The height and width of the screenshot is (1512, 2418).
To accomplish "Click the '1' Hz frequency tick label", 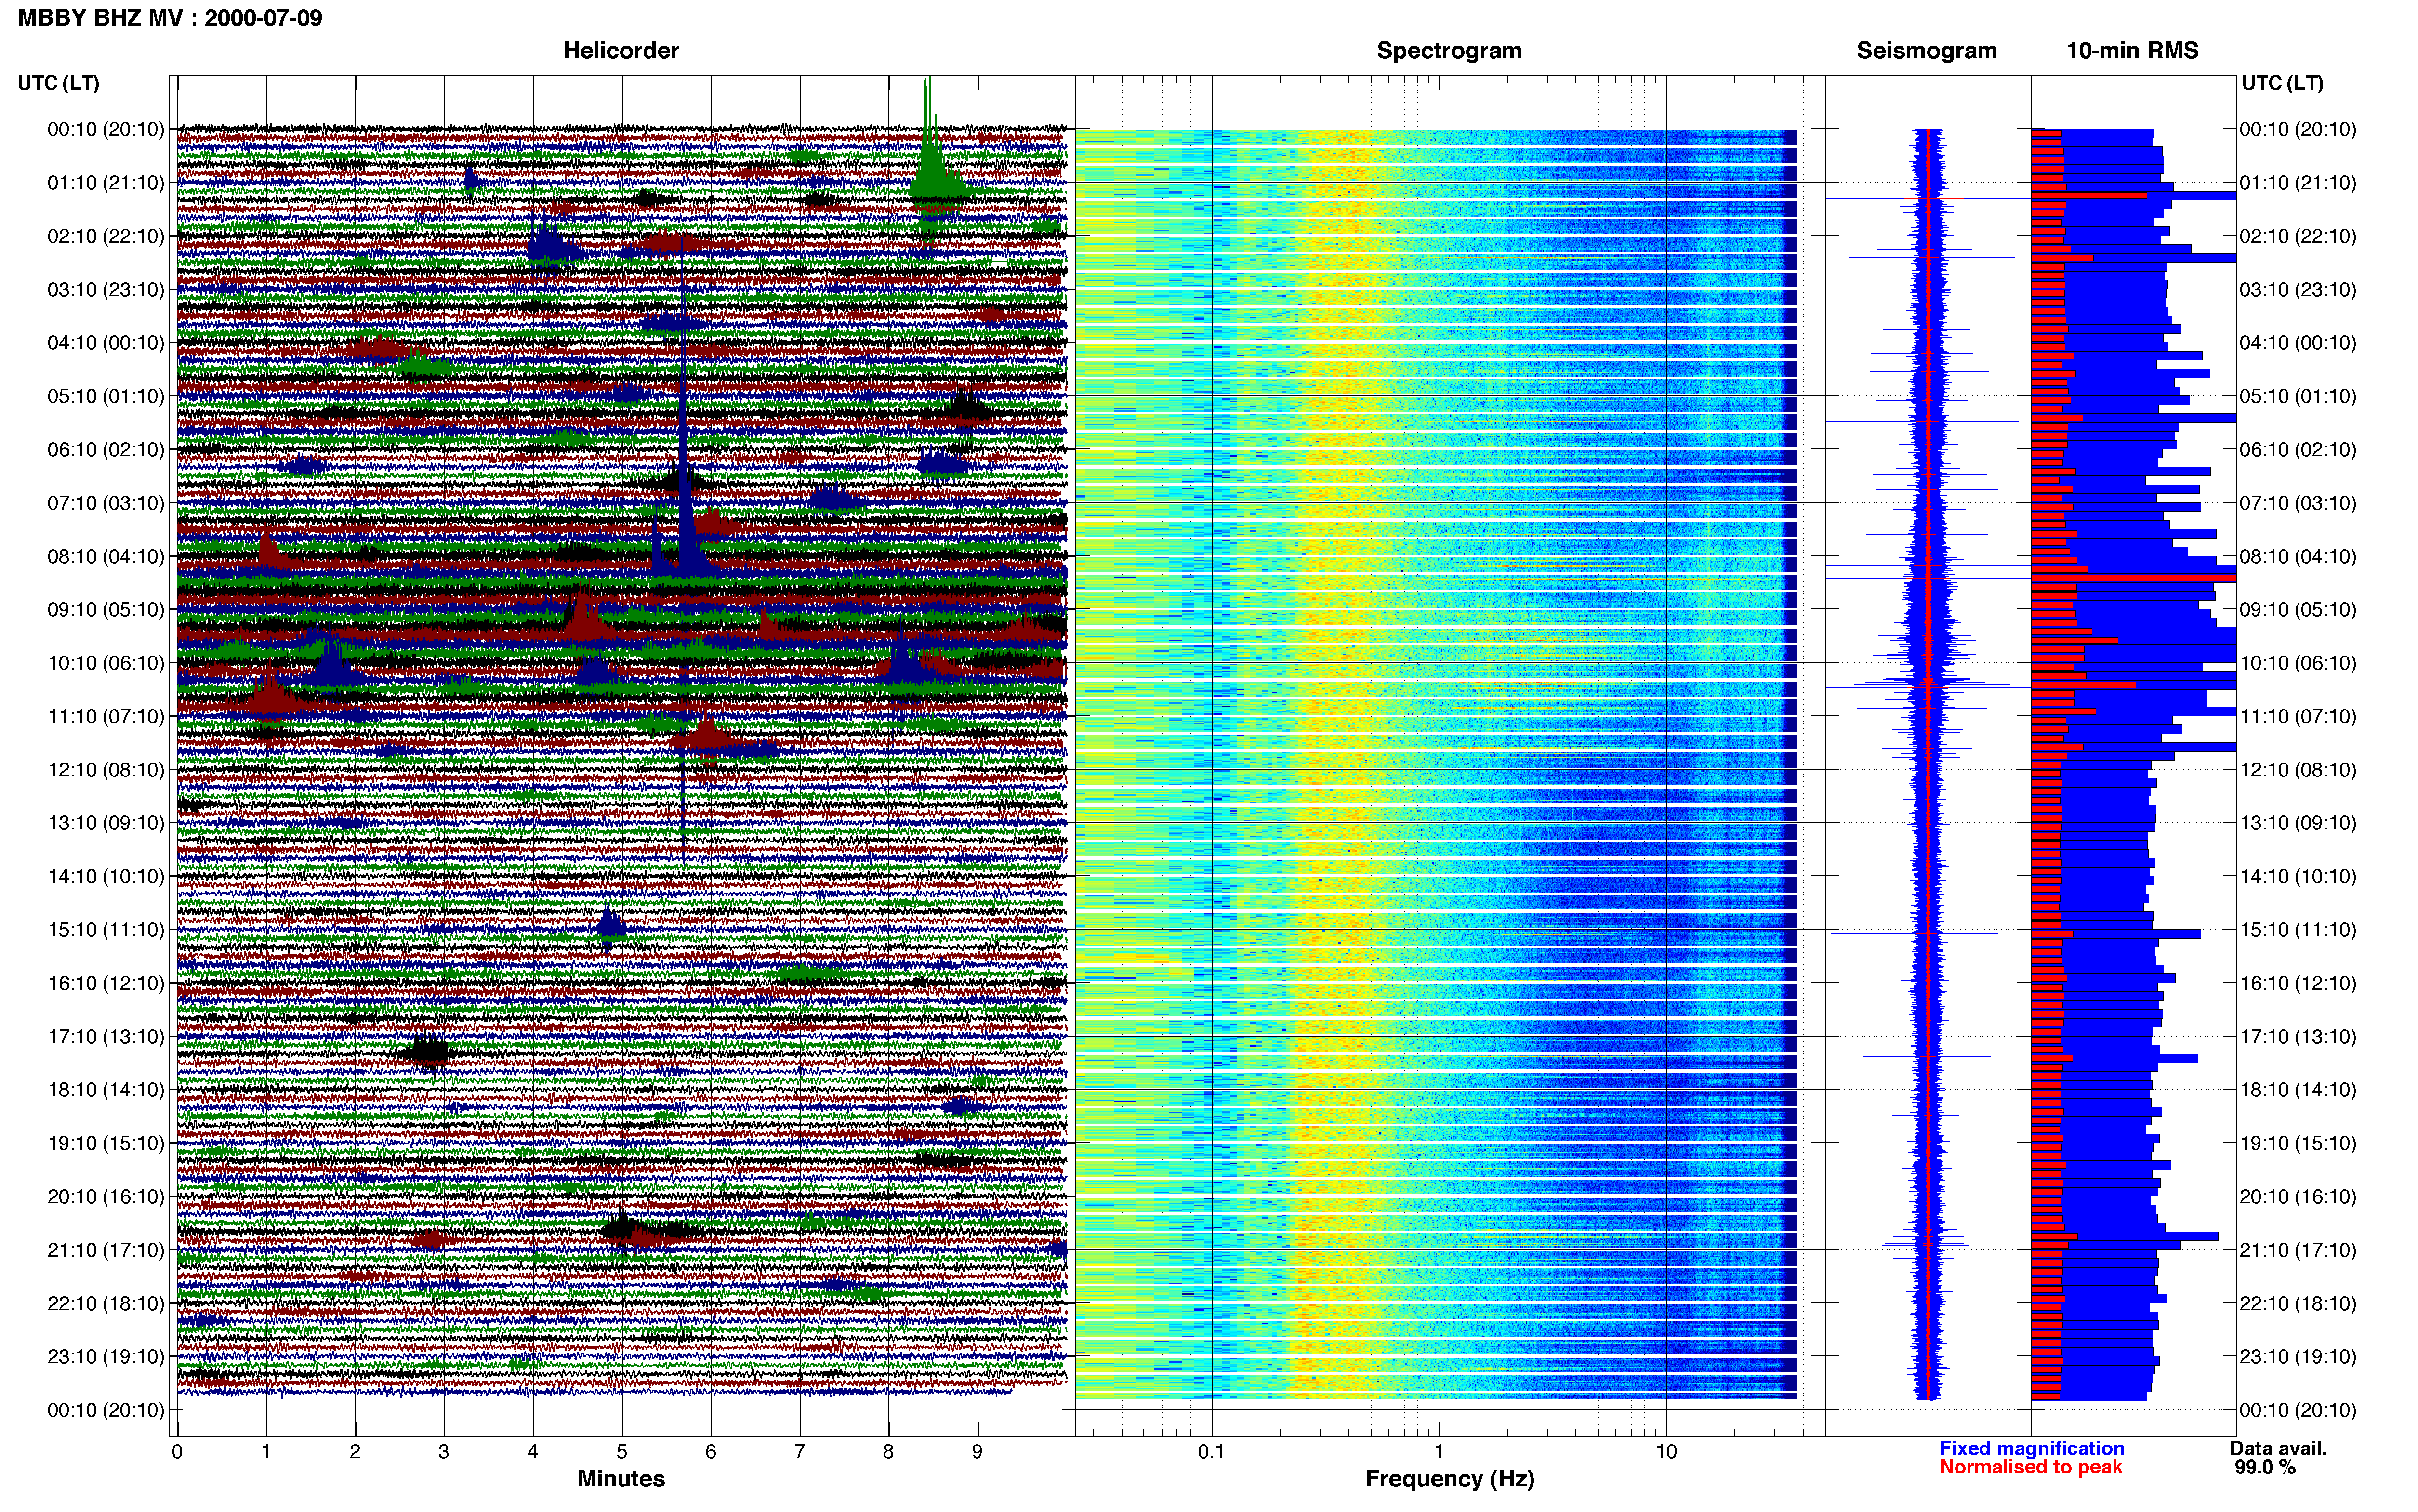I will (1439, 1451).
